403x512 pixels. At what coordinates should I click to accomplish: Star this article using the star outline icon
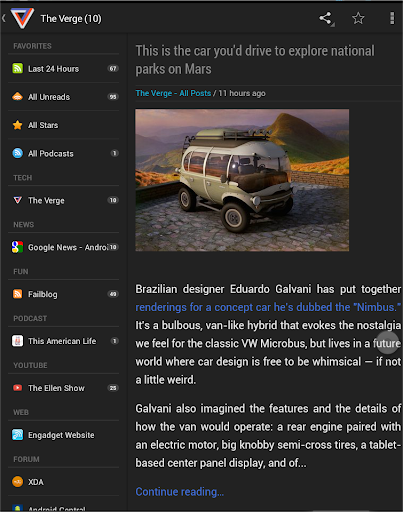[358, 18]
